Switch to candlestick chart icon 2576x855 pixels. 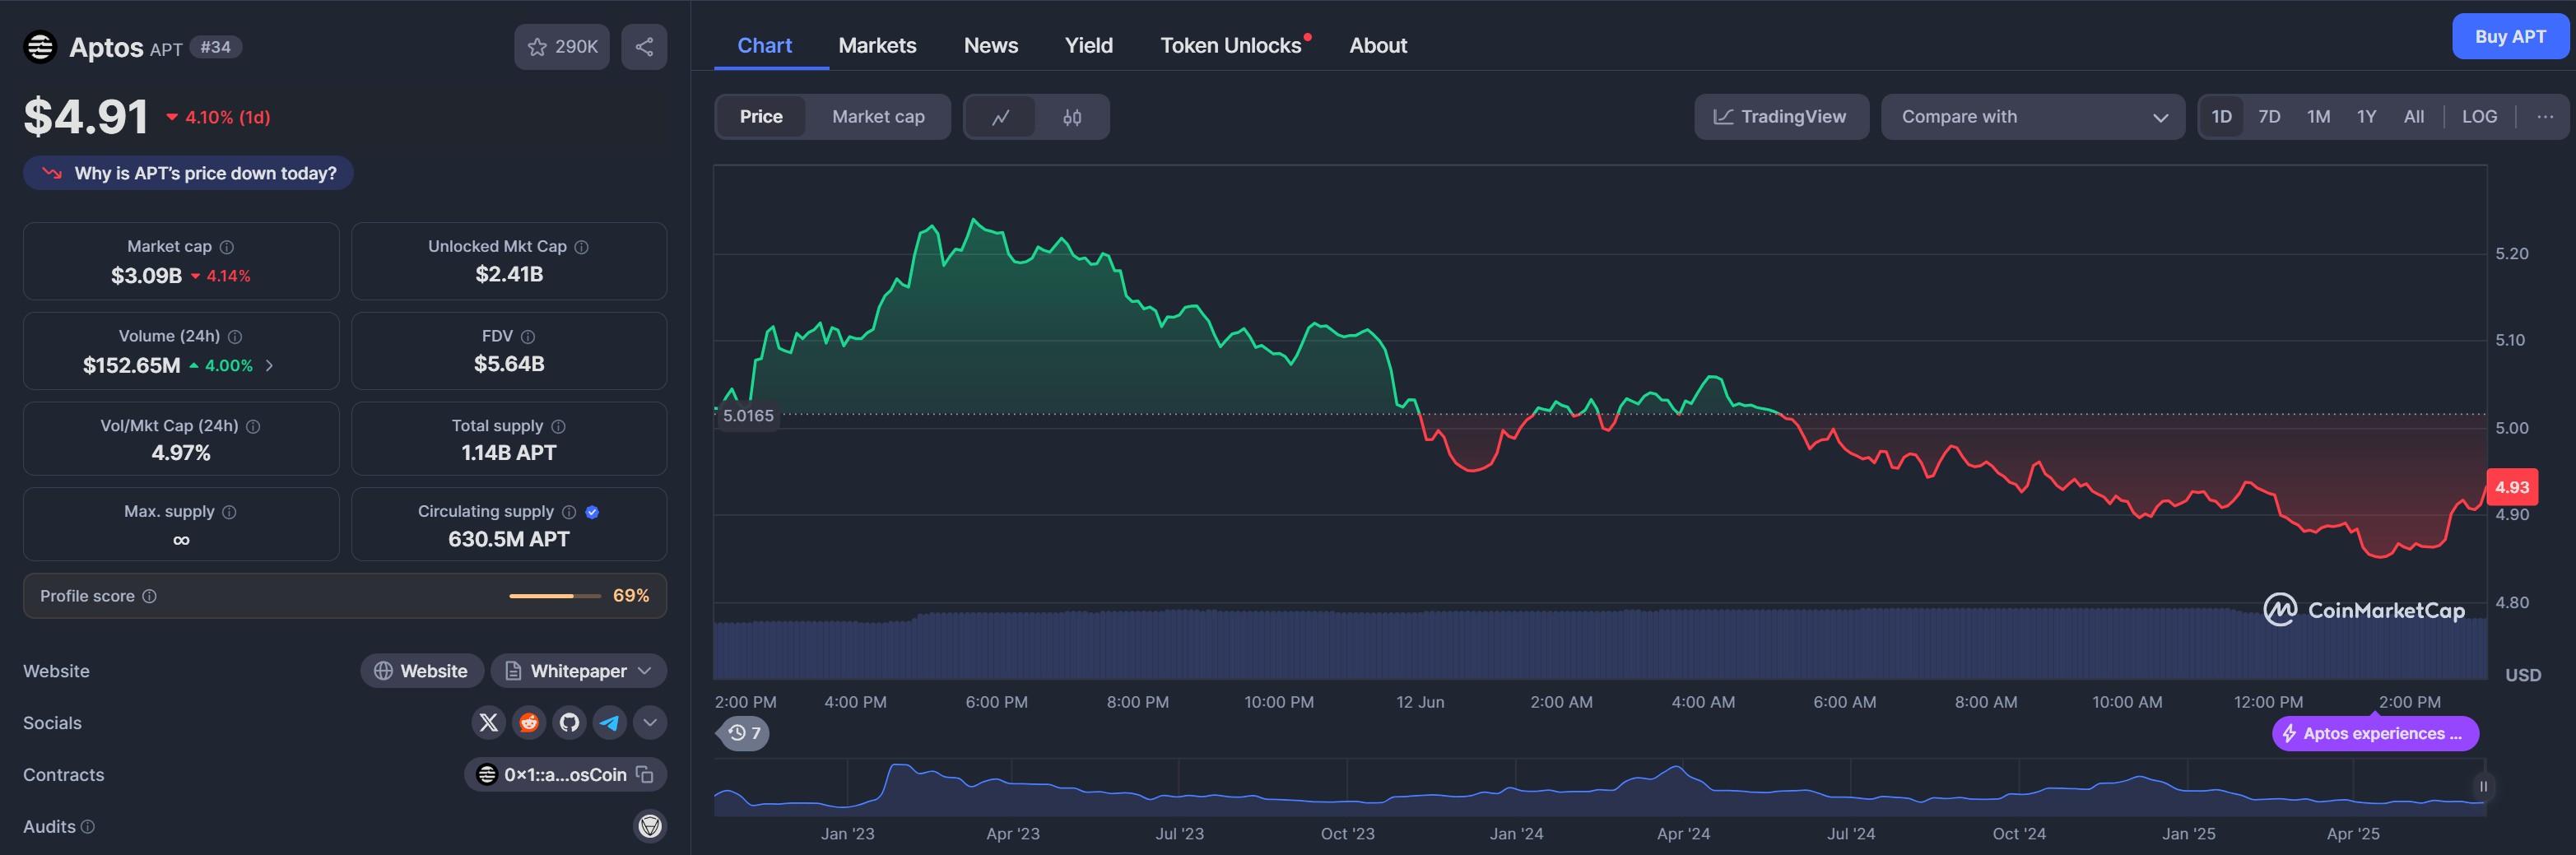(1072, 117)
